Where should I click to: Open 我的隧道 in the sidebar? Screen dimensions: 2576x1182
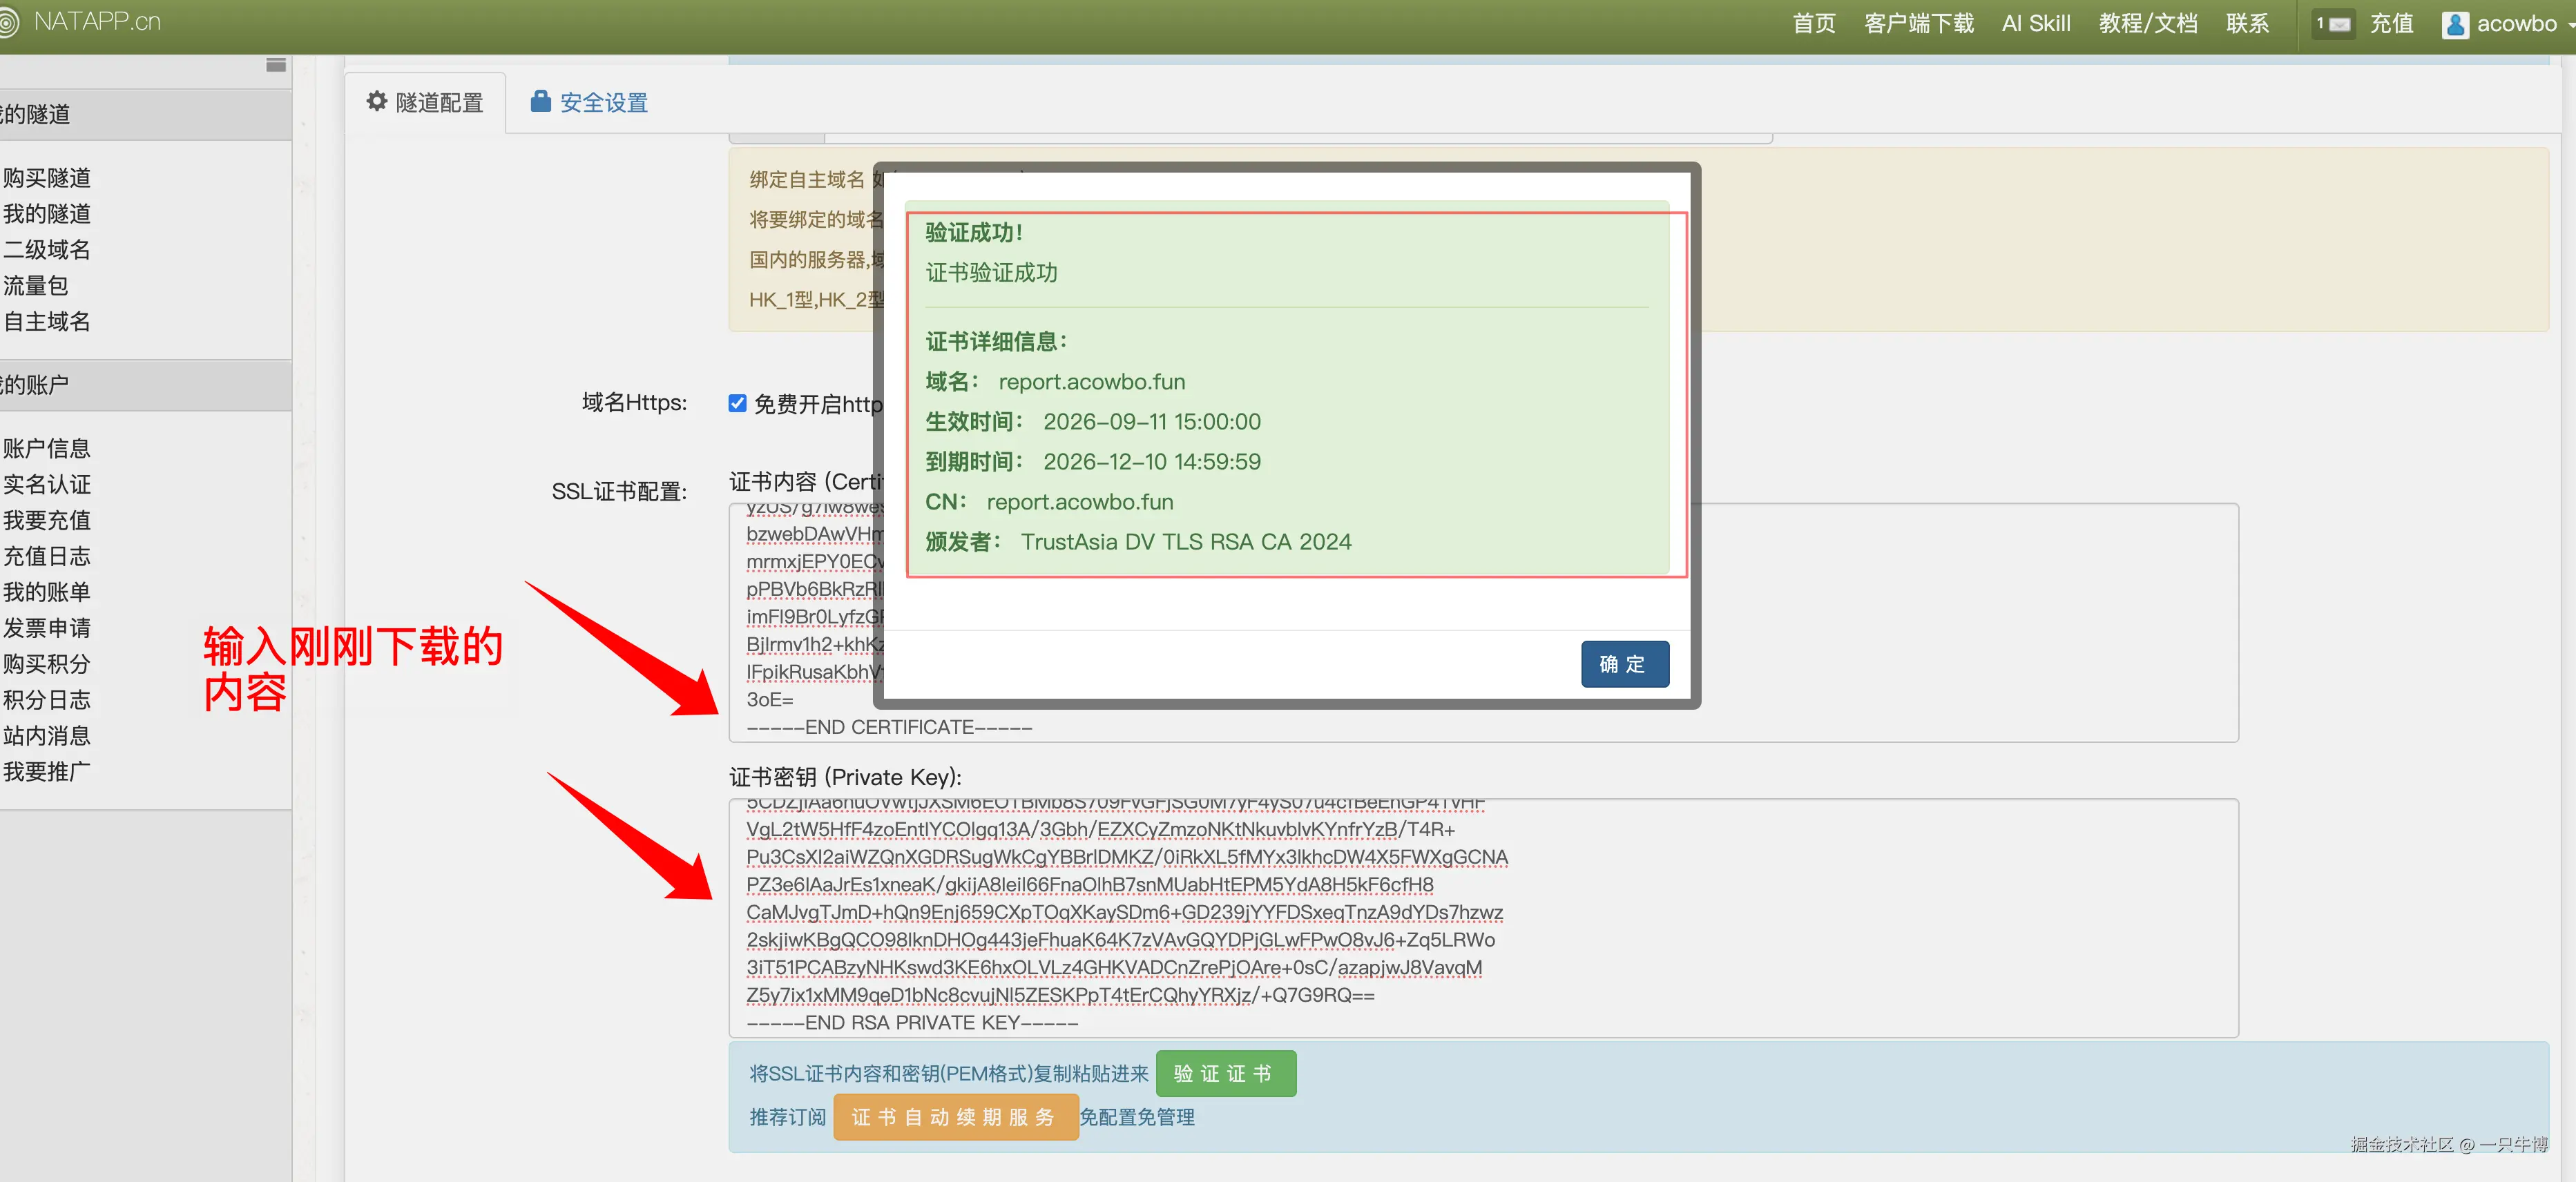click(x=46, y=214)
